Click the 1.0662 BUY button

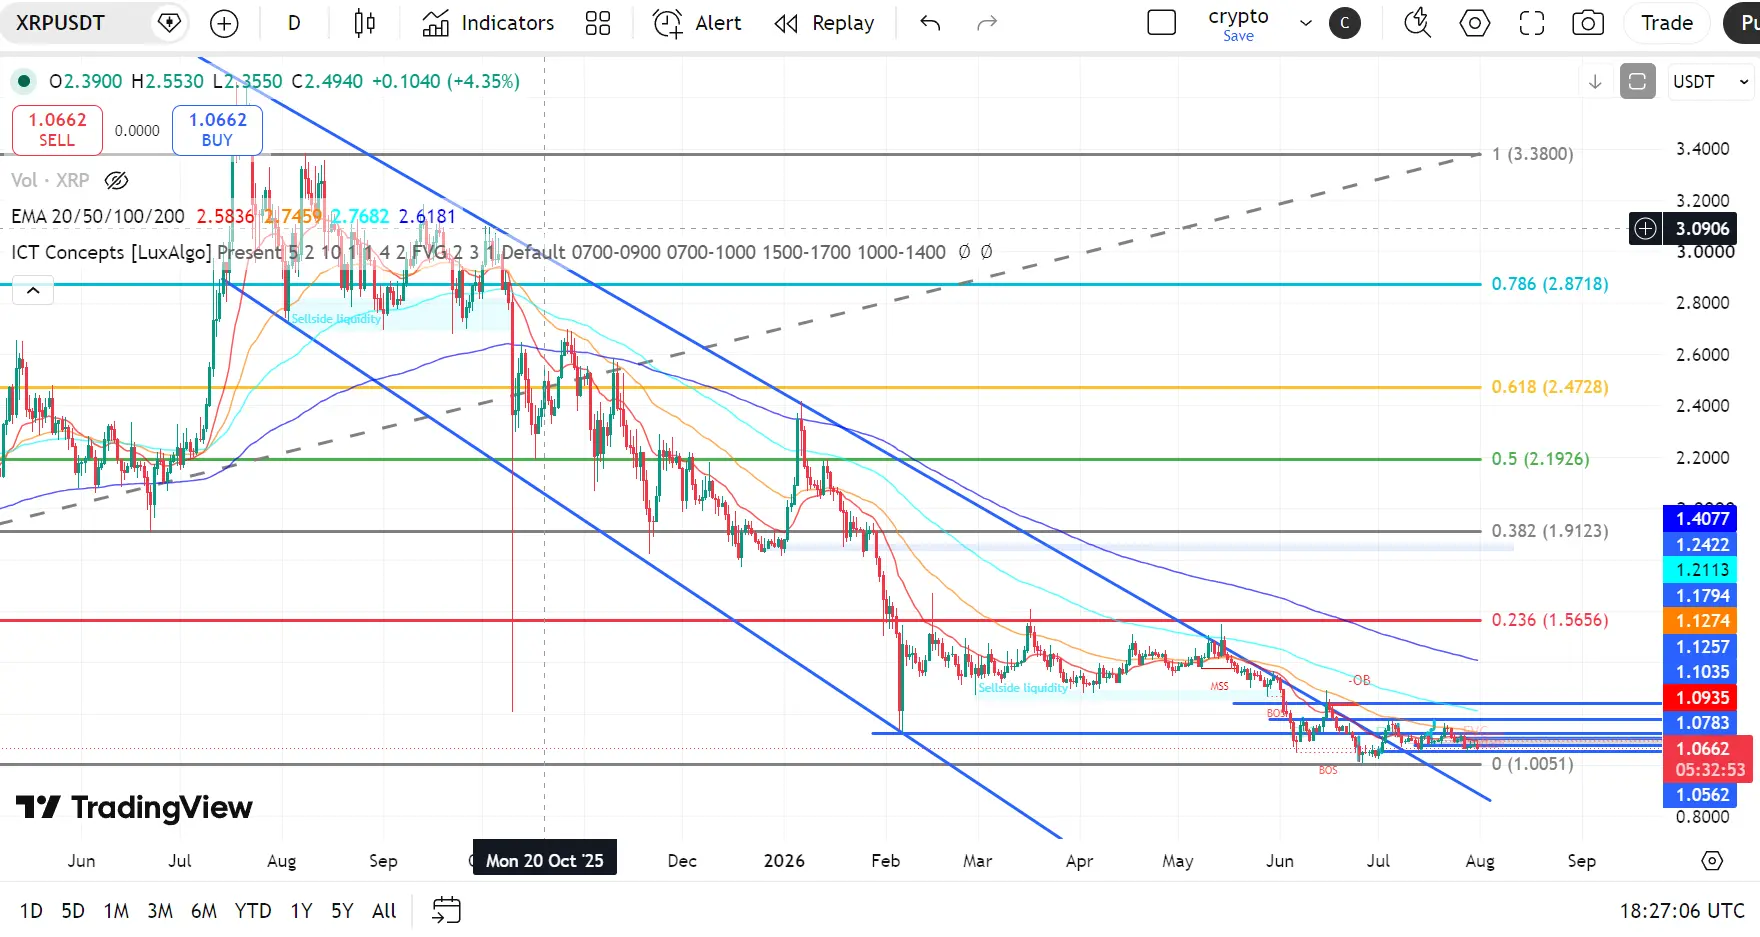217,130
